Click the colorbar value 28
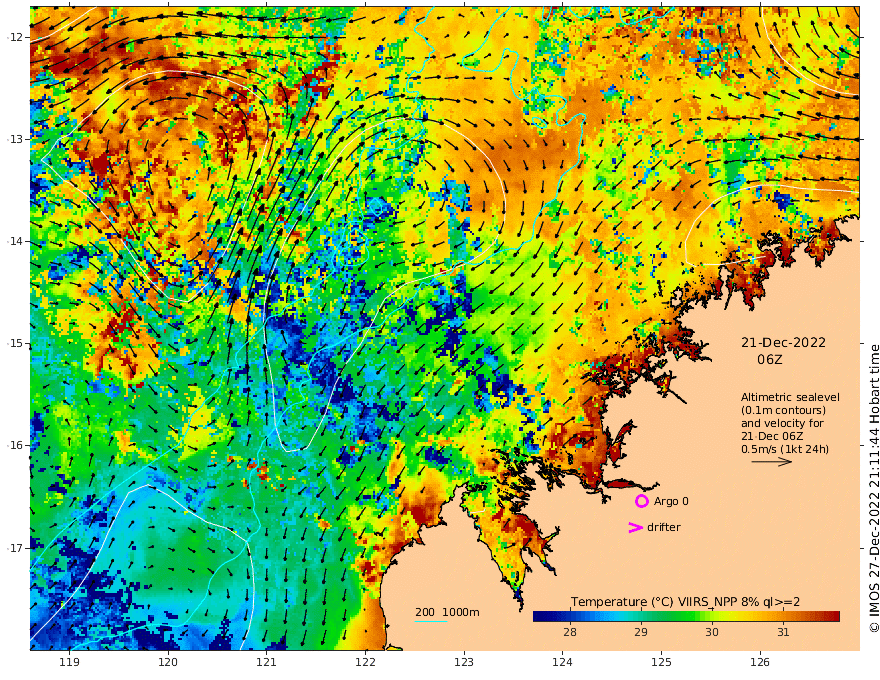This screenshot has height=680, width=880. click(570, 632)
